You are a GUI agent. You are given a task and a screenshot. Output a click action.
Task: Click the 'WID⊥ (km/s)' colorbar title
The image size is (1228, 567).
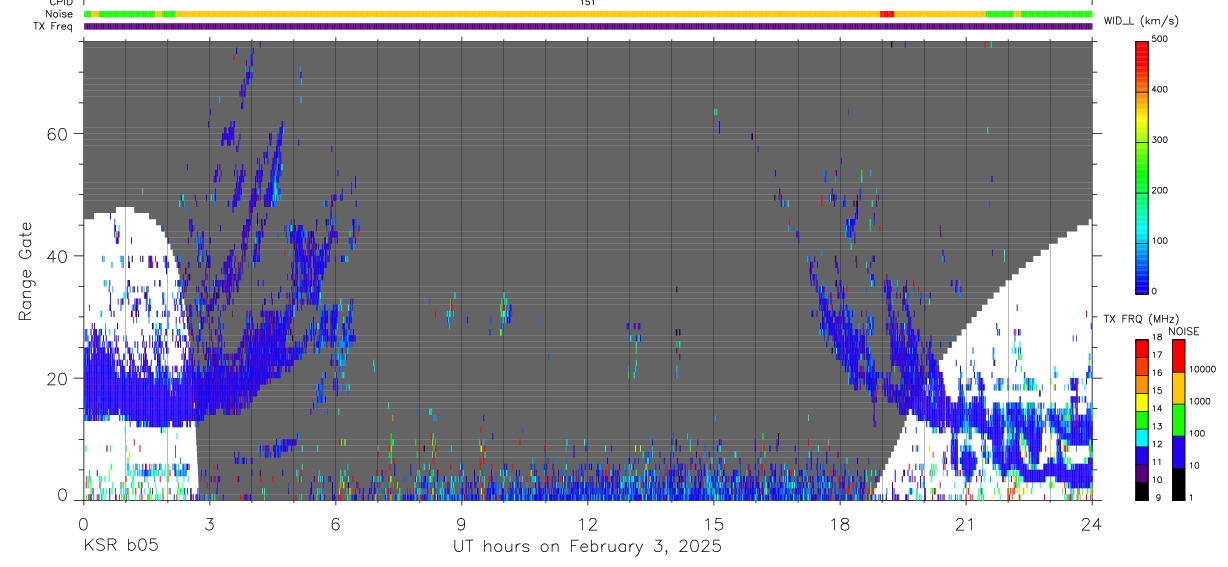[x=1141, y=20]
